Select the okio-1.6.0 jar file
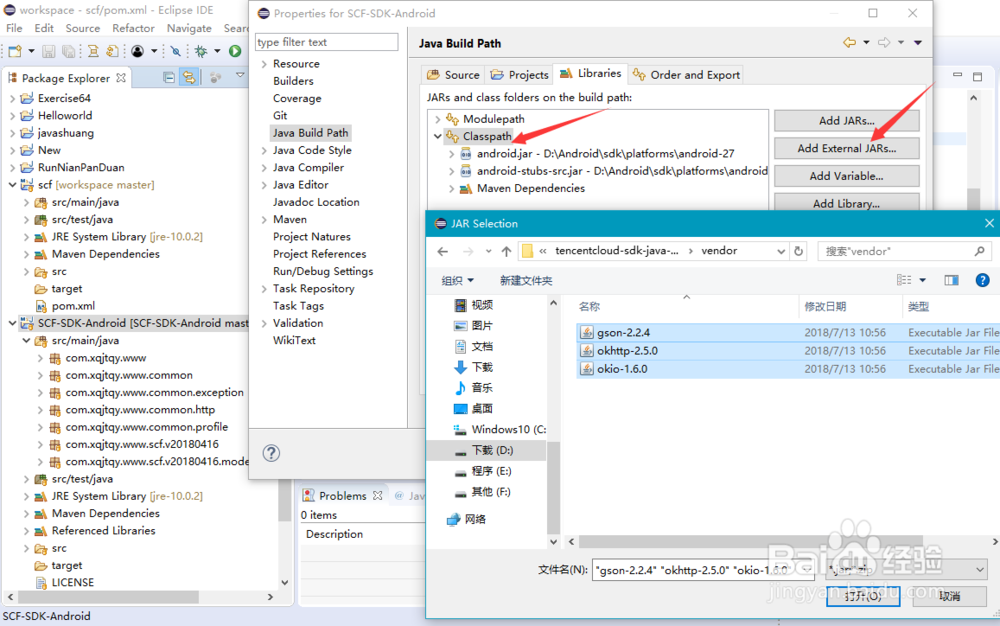 click(x=622, y=369)
